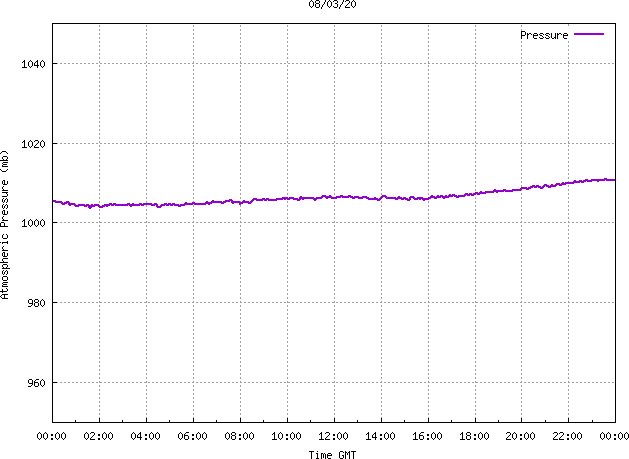Click the 12:00 x-axis label
This screenshot has width=629, height=459.
(333, 436)
